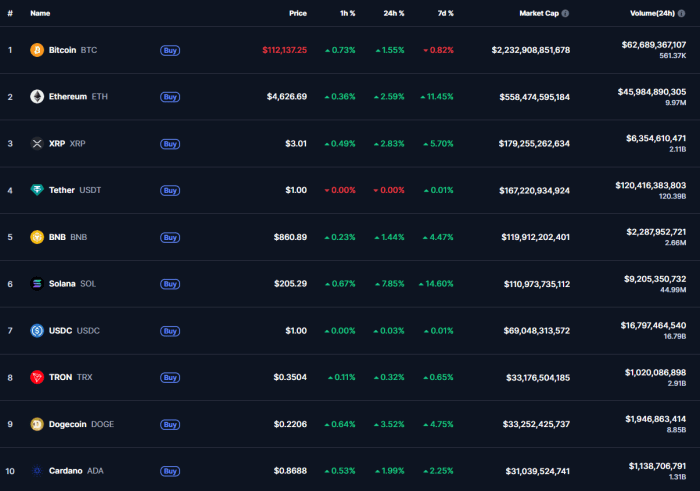
Task: Open the TRON TRX name link
Action: [71, 377]
